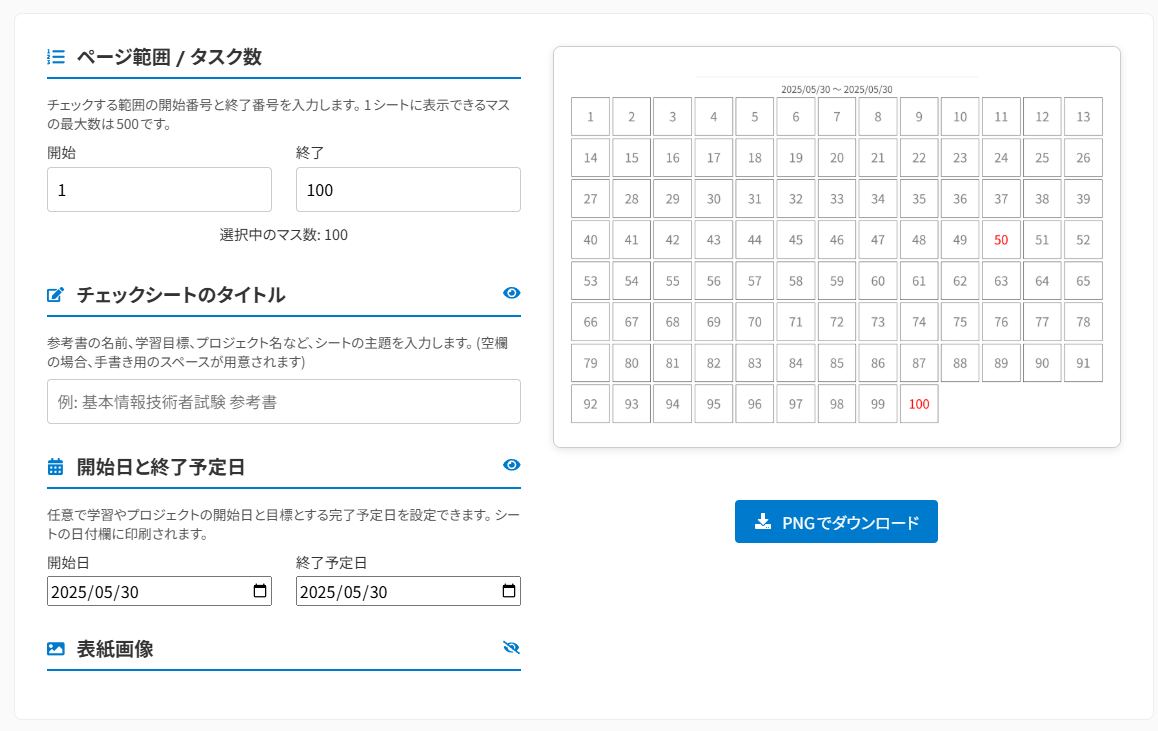Toggle visibility of the date section
Image resolution: width=1158 pixels, height=731 pixels.
pos(511,464)
